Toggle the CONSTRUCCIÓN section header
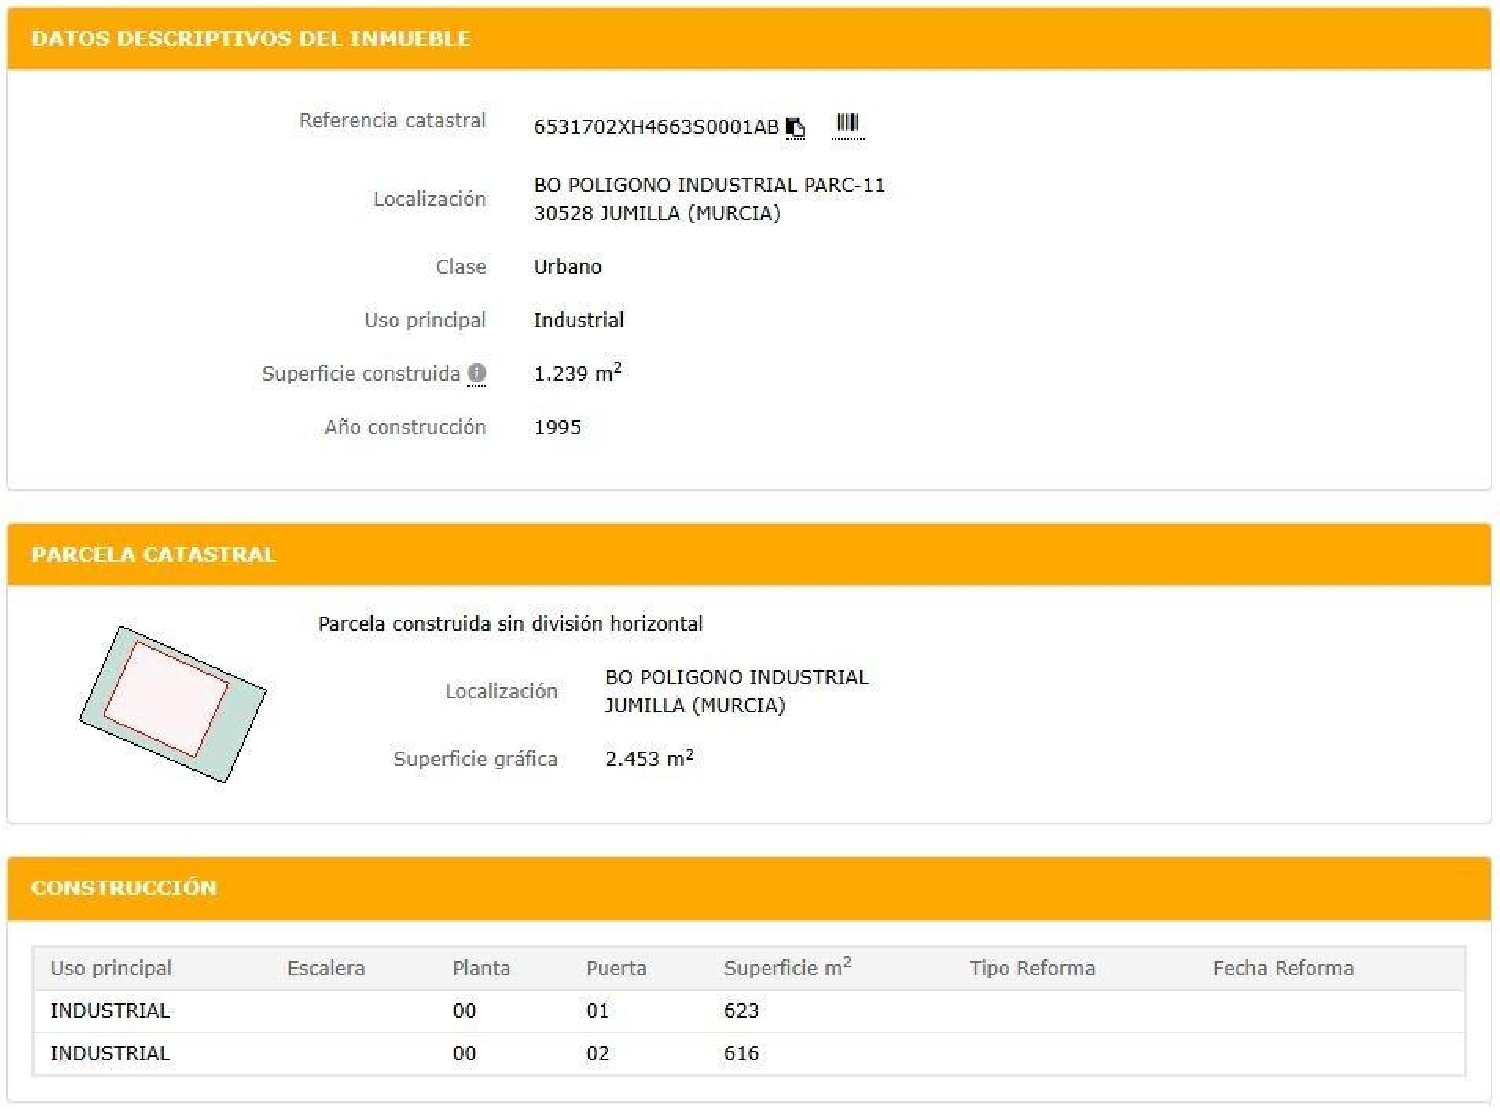 pyautogui.click(x=124, y=887)
